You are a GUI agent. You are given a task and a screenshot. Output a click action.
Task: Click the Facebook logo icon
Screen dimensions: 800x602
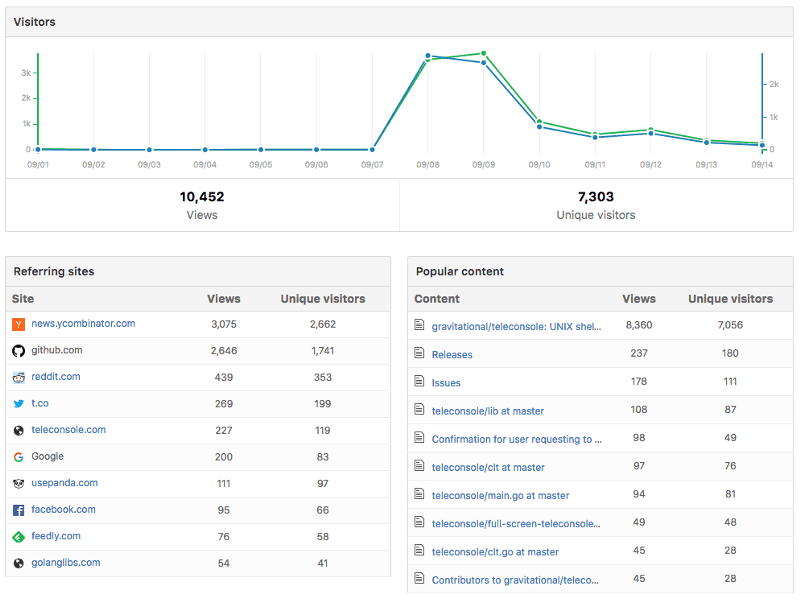[18, 510]
